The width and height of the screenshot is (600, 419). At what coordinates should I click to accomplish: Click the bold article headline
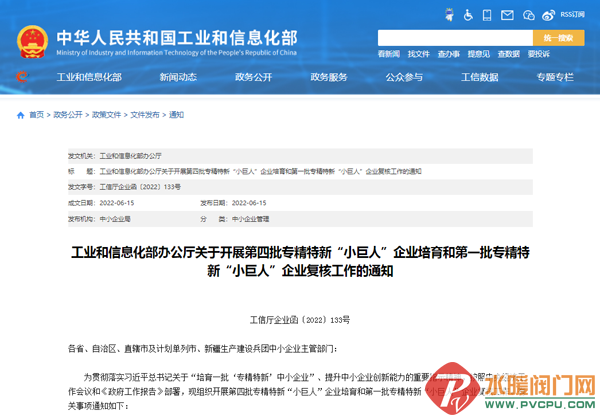coord(300,261)
